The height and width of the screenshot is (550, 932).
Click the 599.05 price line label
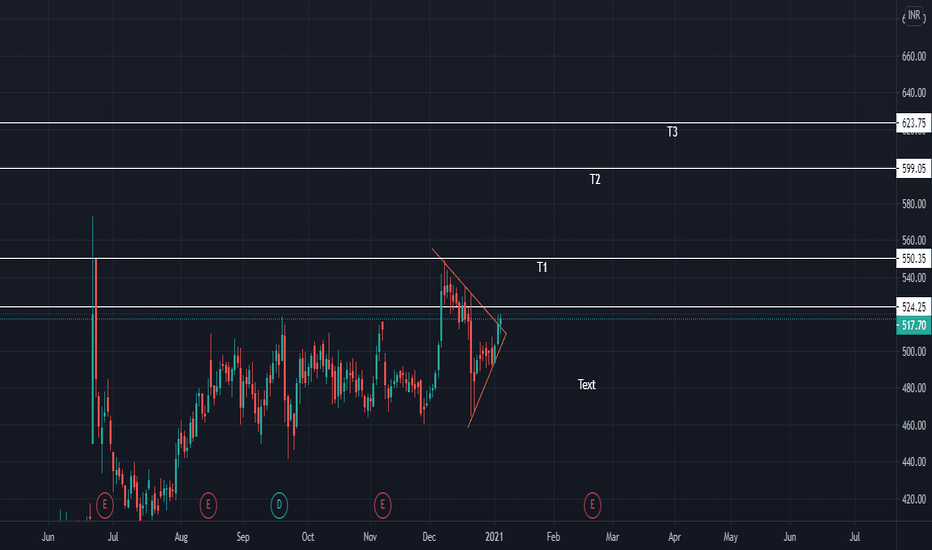pyautogui.click(x=914, y=168)
